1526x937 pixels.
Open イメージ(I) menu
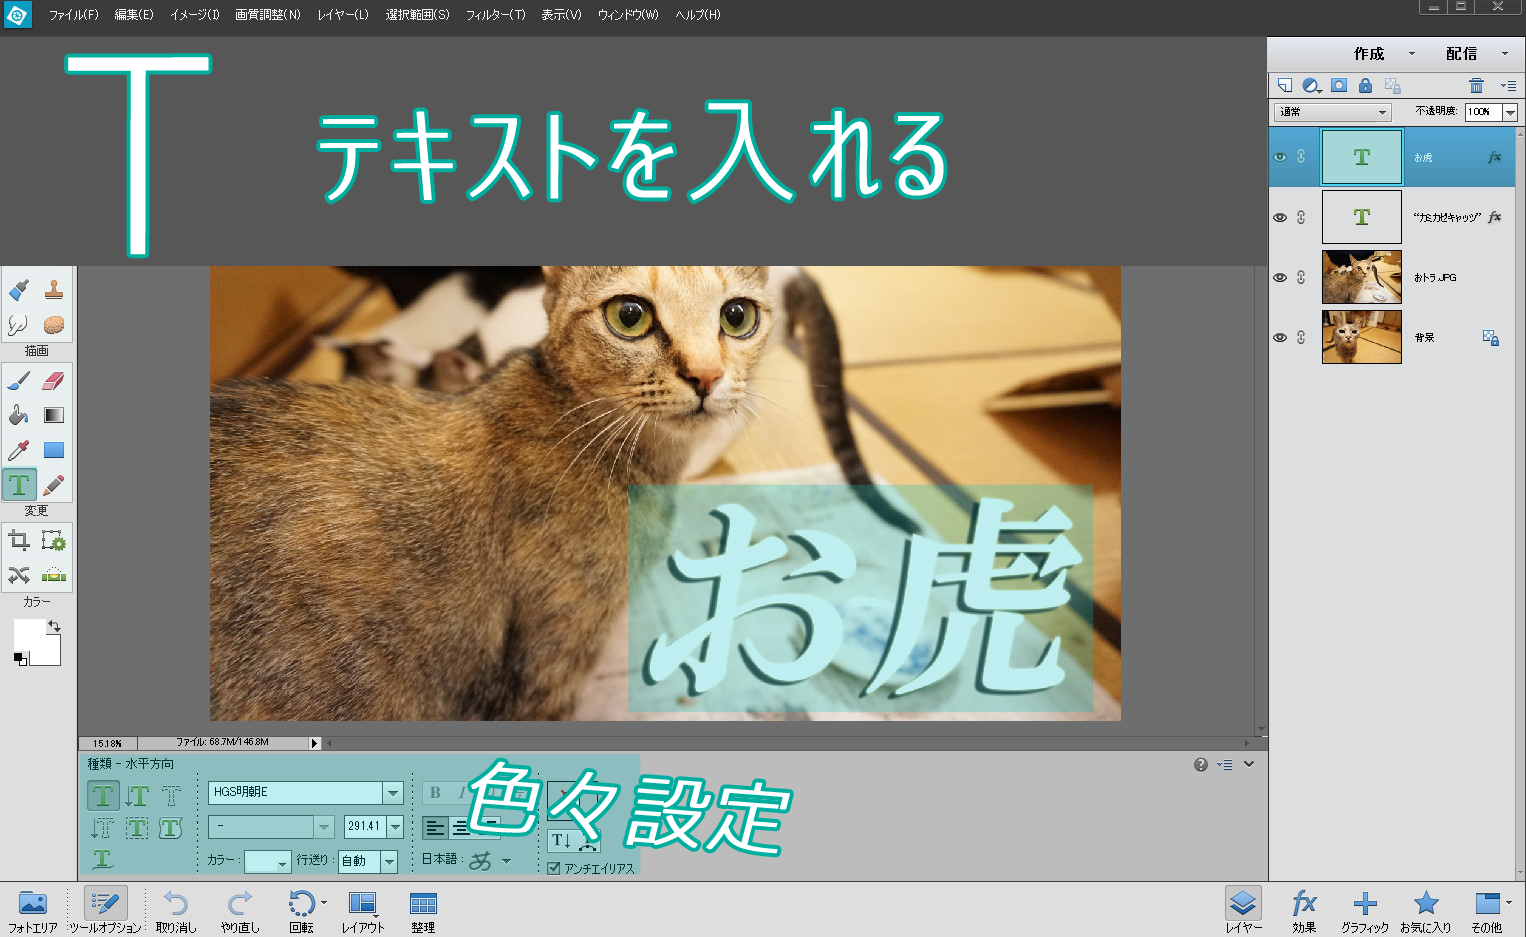tap(195, 15)
